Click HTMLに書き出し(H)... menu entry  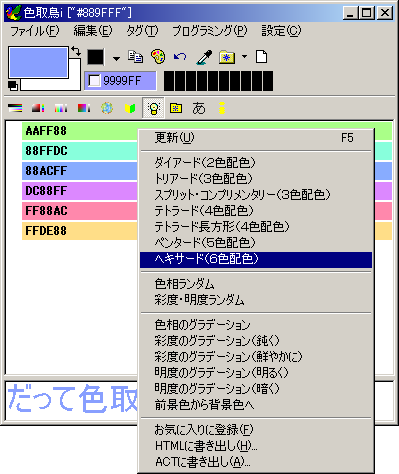coord(256,445)
